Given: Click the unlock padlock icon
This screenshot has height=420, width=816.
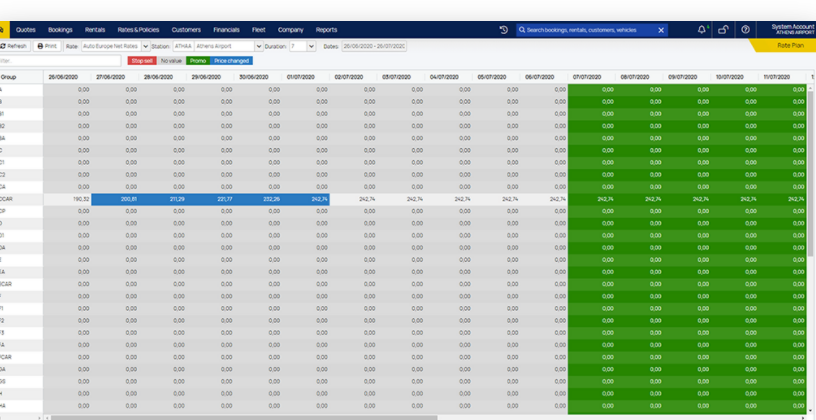Looking at the screenshot, I should pyautogui.click(x=723, y=30).
